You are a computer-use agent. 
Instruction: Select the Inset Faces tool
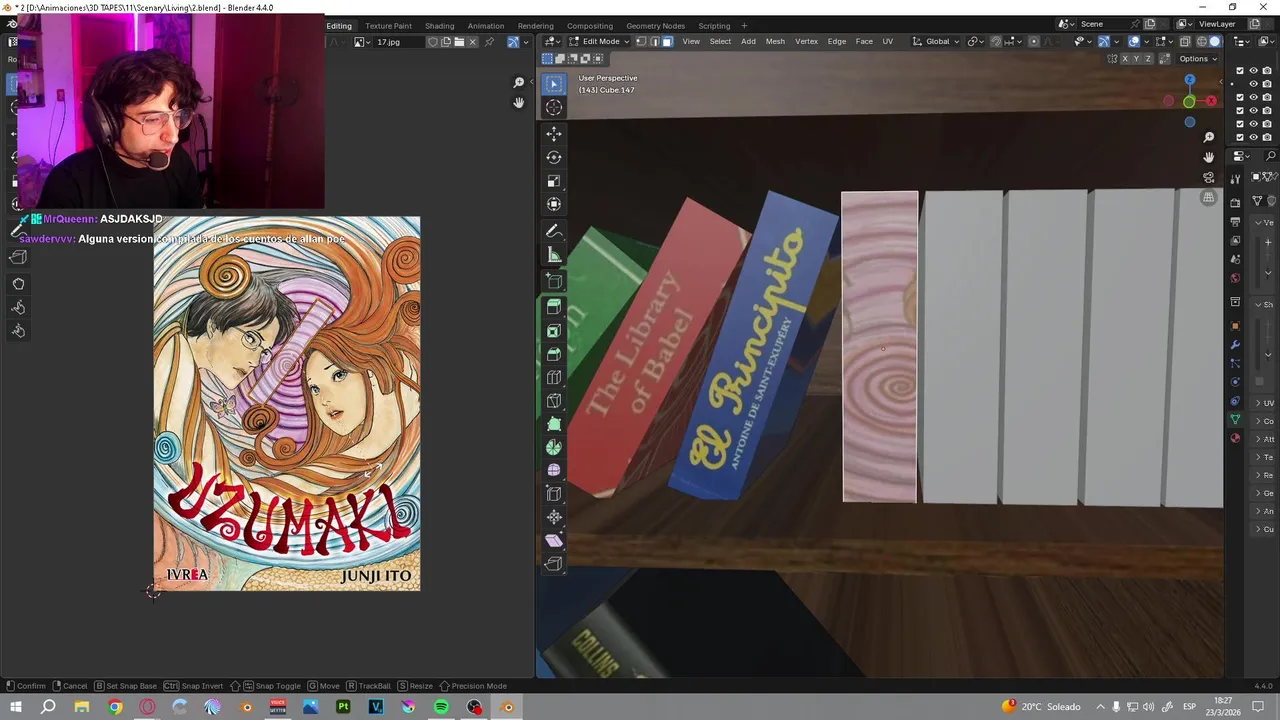554,331
